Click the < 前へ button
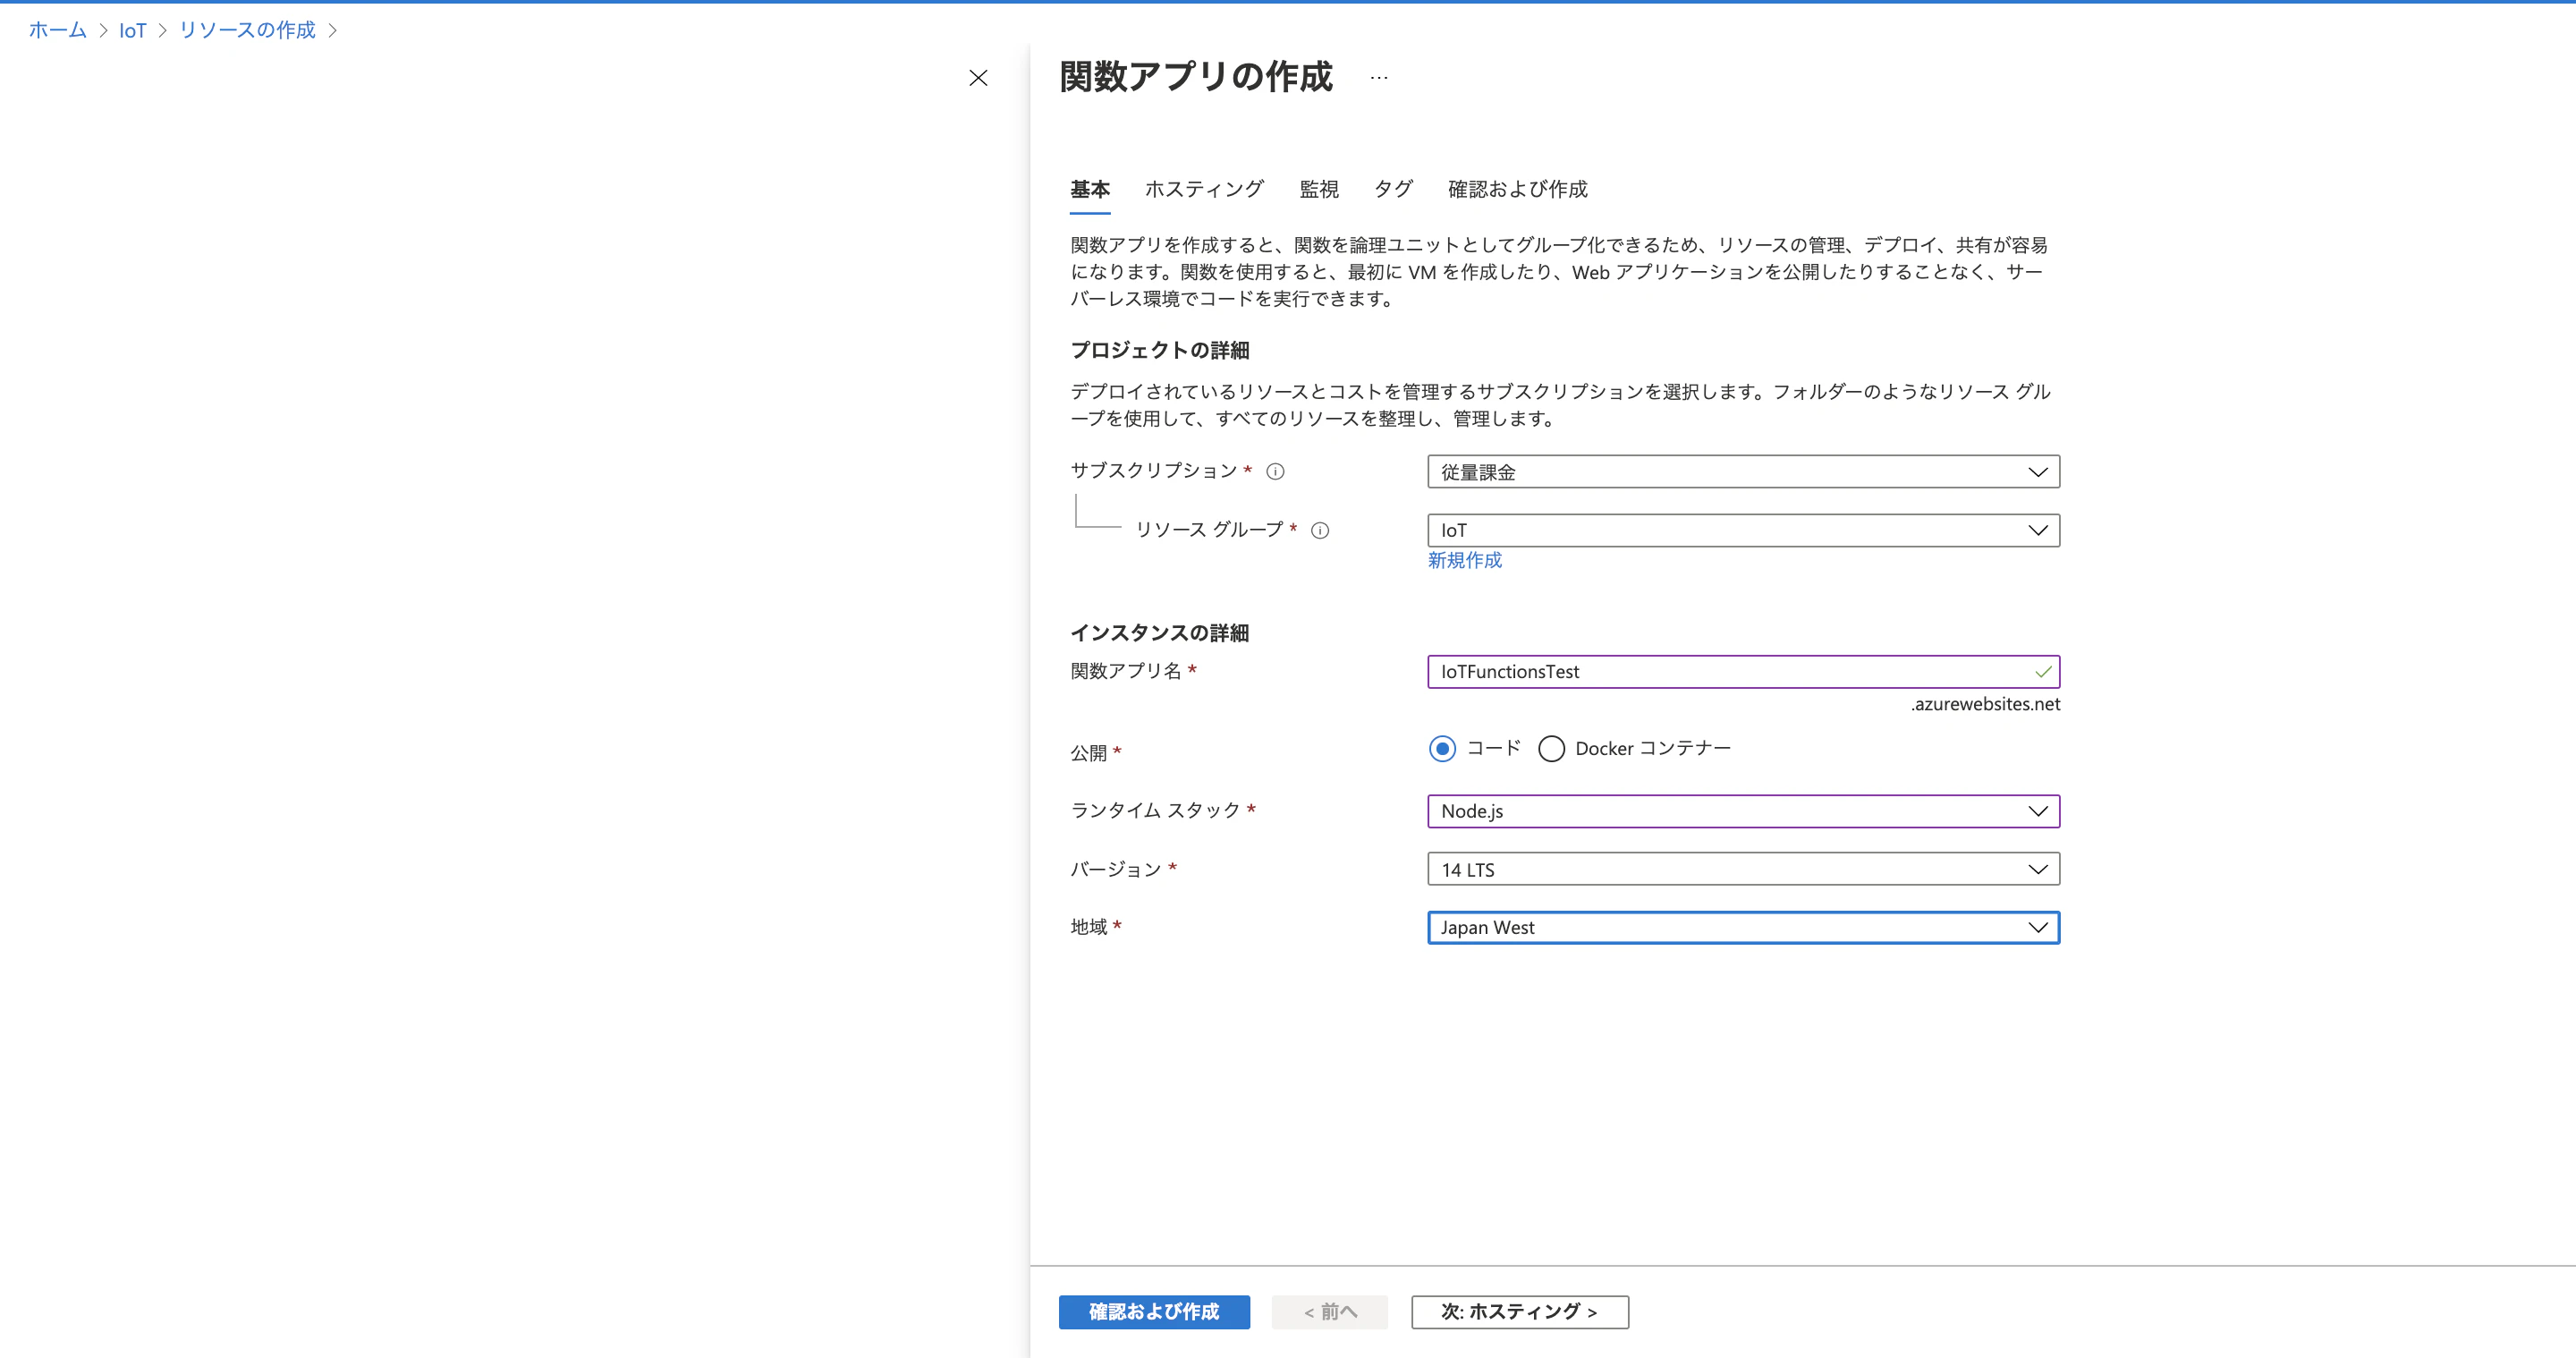The image size is (2576, 1358). point(1330,1312)
